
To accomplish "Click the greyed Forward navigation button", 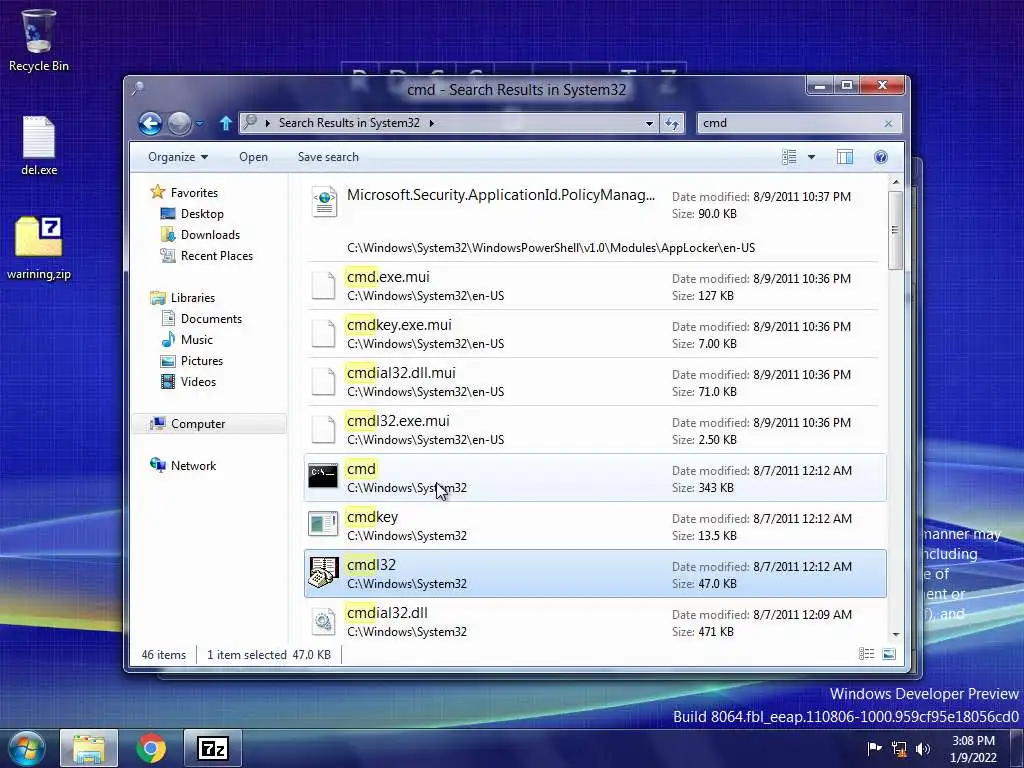I will pos(179,123).
